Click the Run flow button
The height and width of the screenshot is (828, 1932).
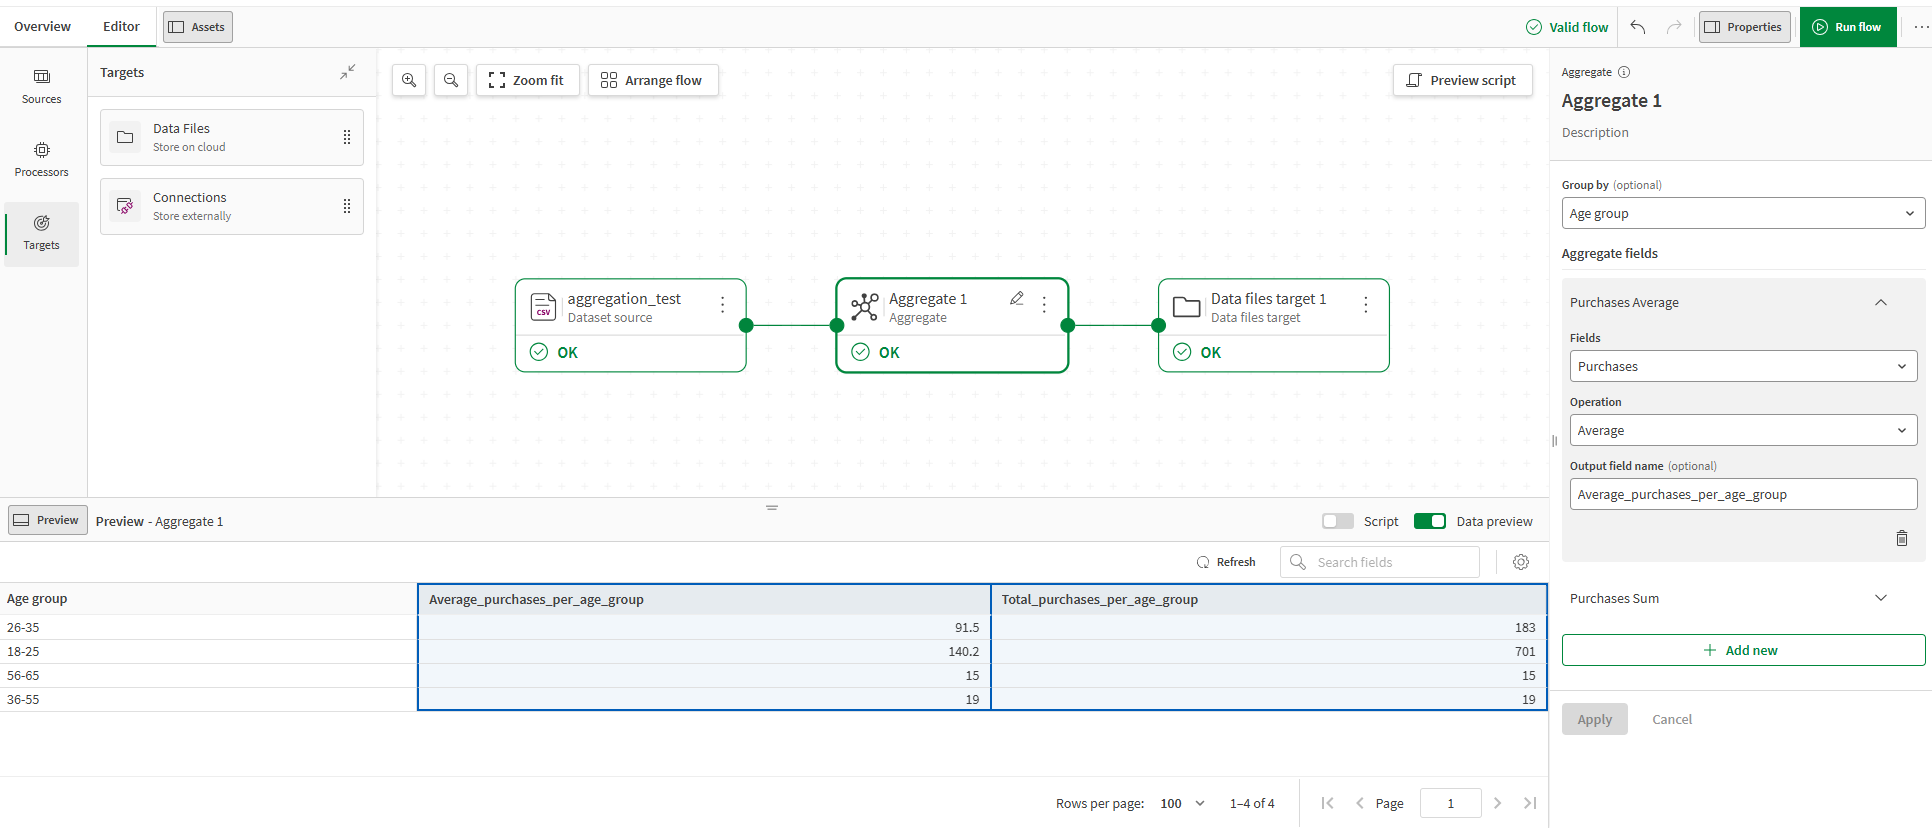click(1848, 27)
